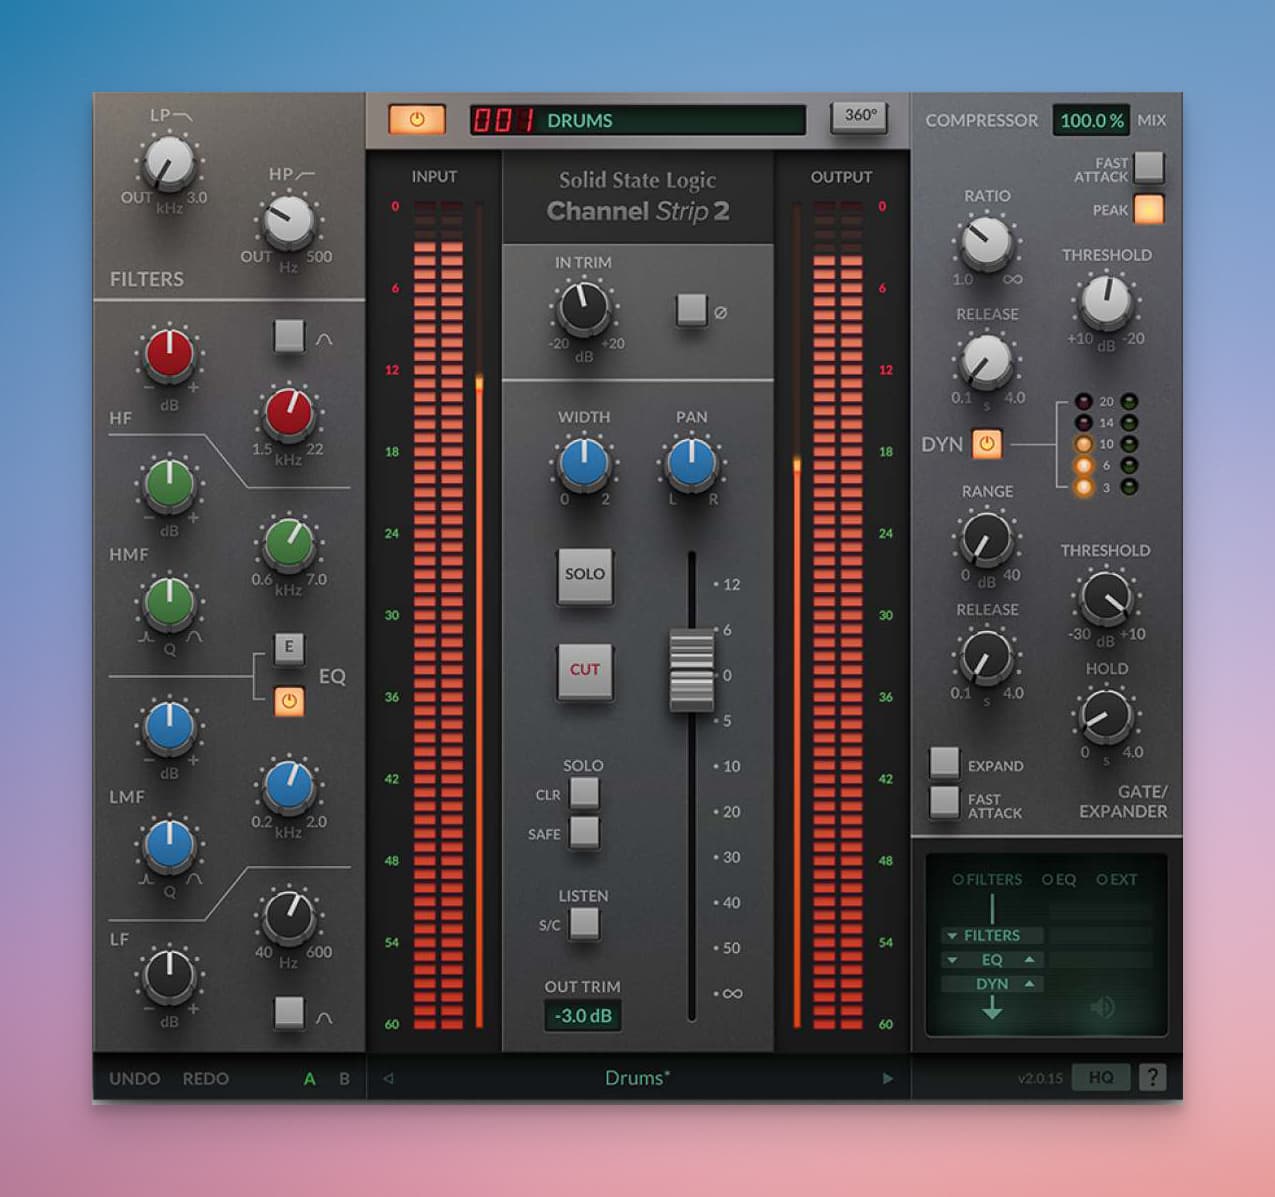Move DYN up in the processing order
This screenshot has height=1197, width=1275.
pyautogui.click(x=1029, y=984)
